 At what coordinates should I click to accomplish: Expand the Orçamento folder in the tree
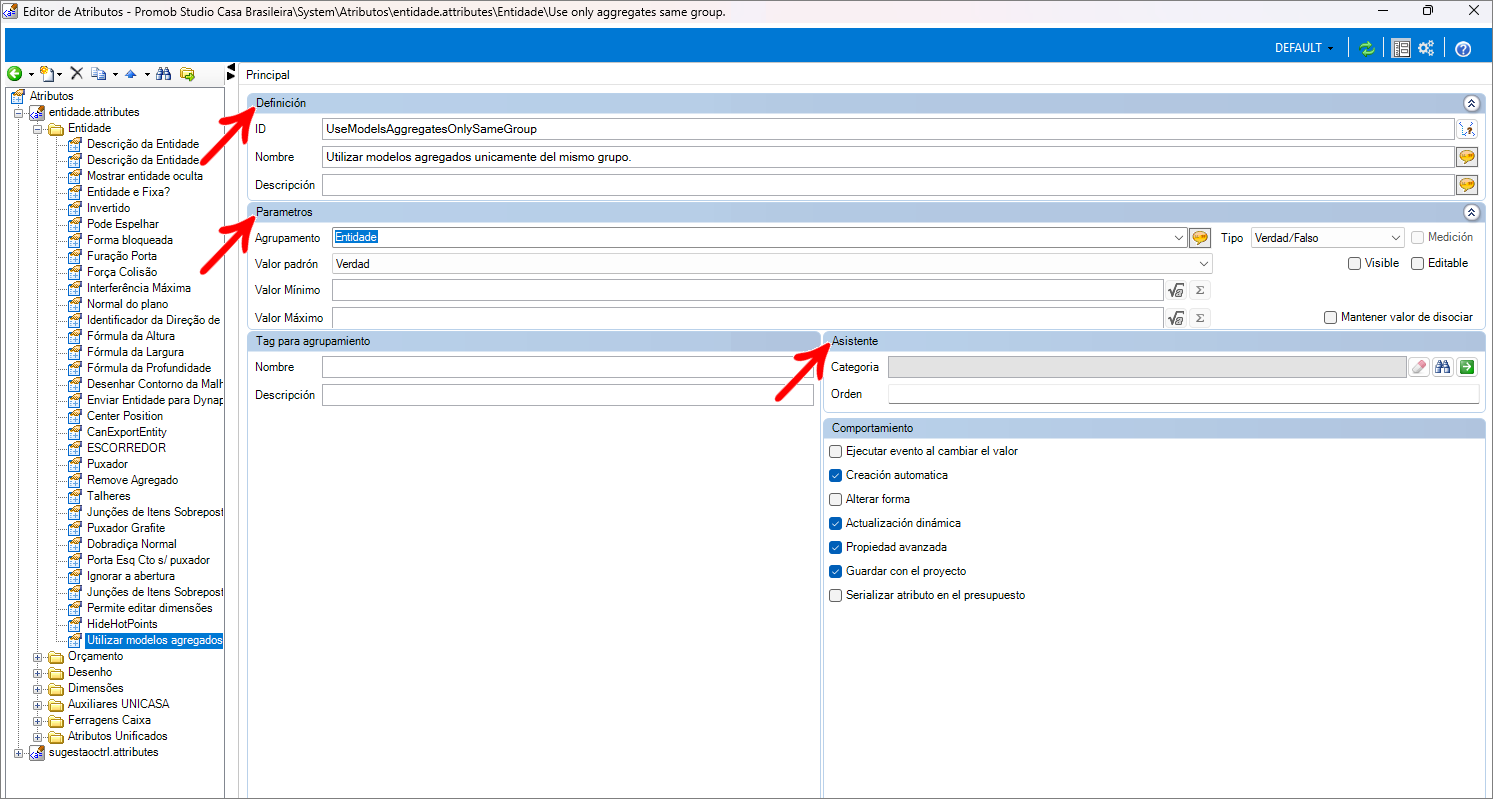tap(38, 657)
